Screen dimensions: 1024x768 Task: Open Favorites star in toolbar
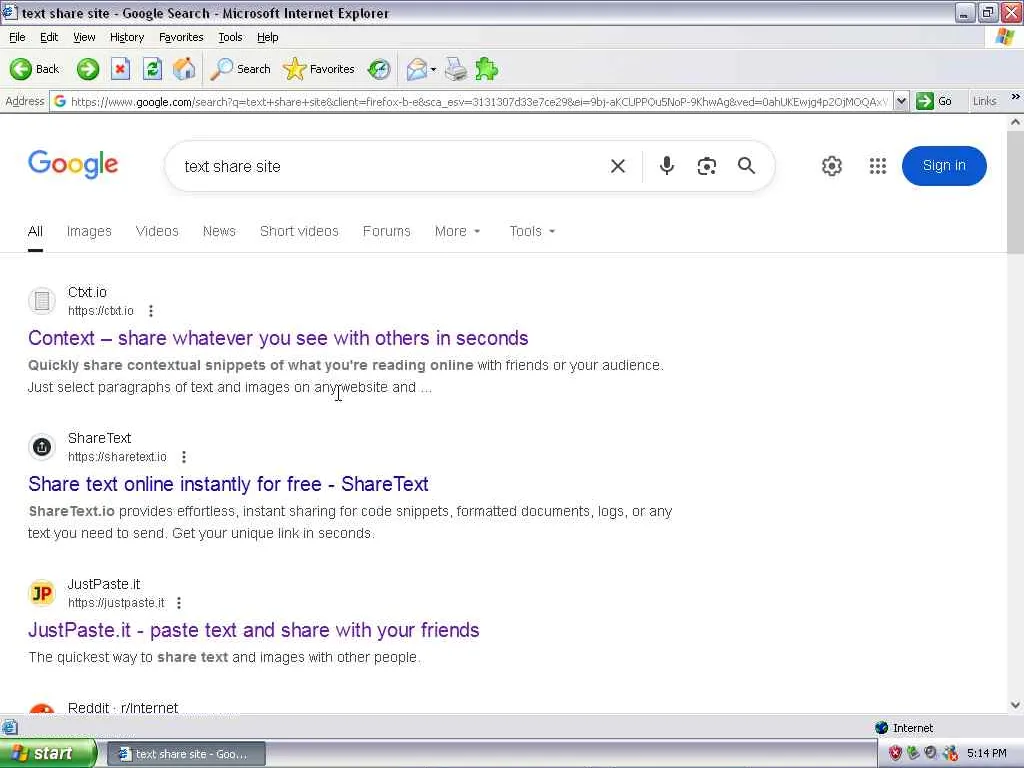coord(319,69)
